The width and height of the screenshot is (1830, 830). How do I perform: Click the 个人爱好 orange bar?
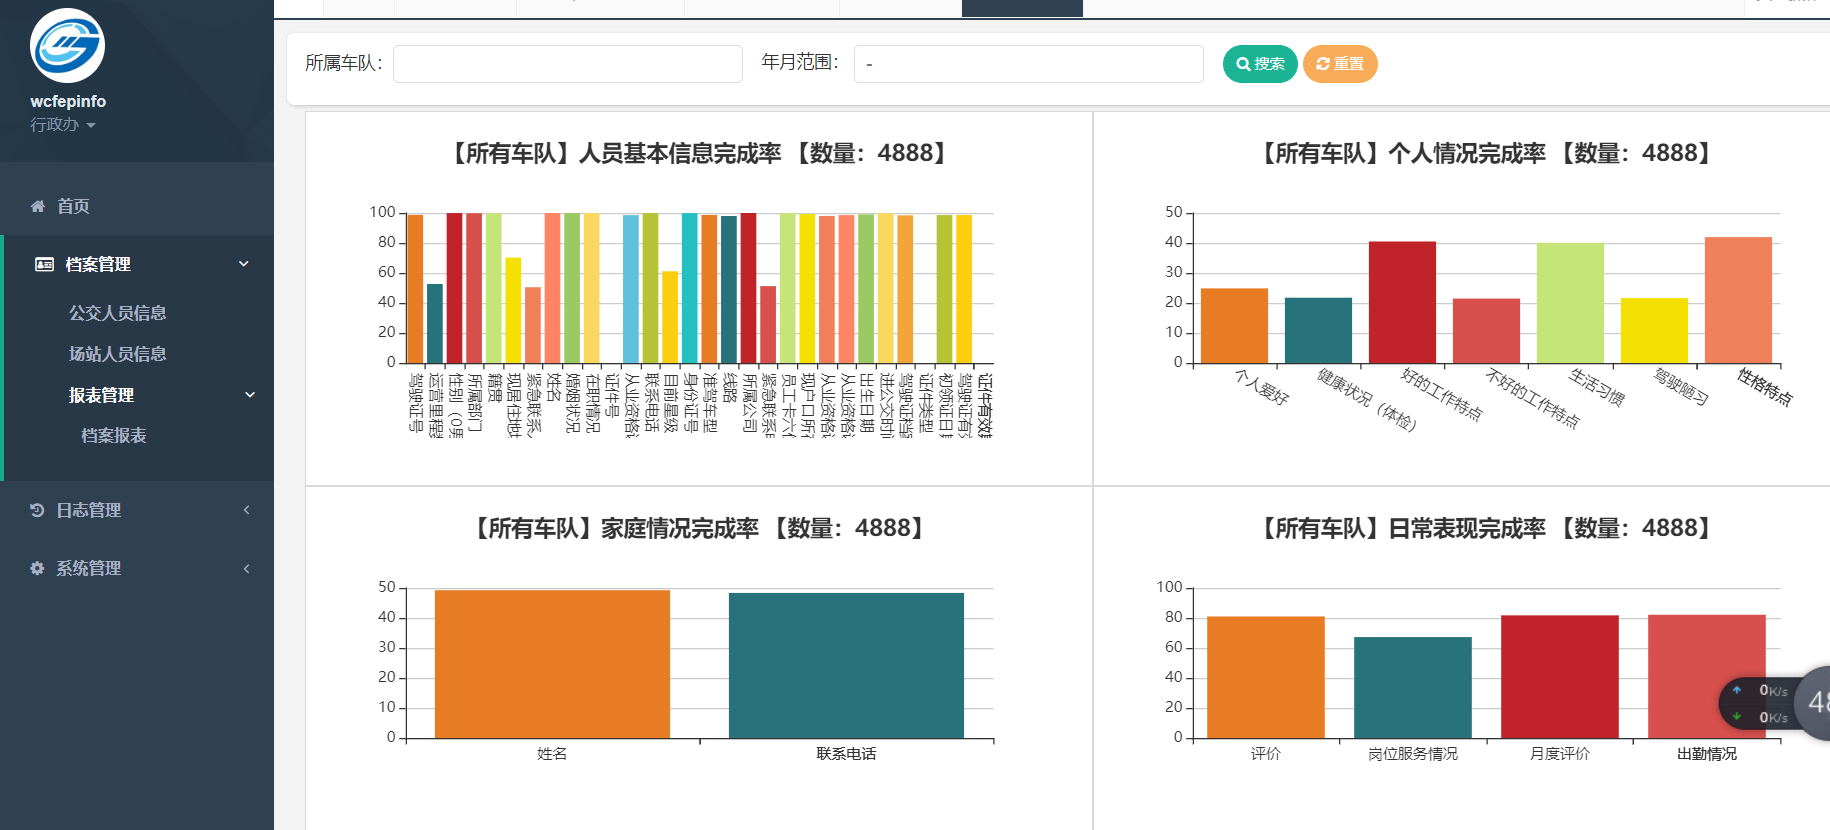[1234, 325]
